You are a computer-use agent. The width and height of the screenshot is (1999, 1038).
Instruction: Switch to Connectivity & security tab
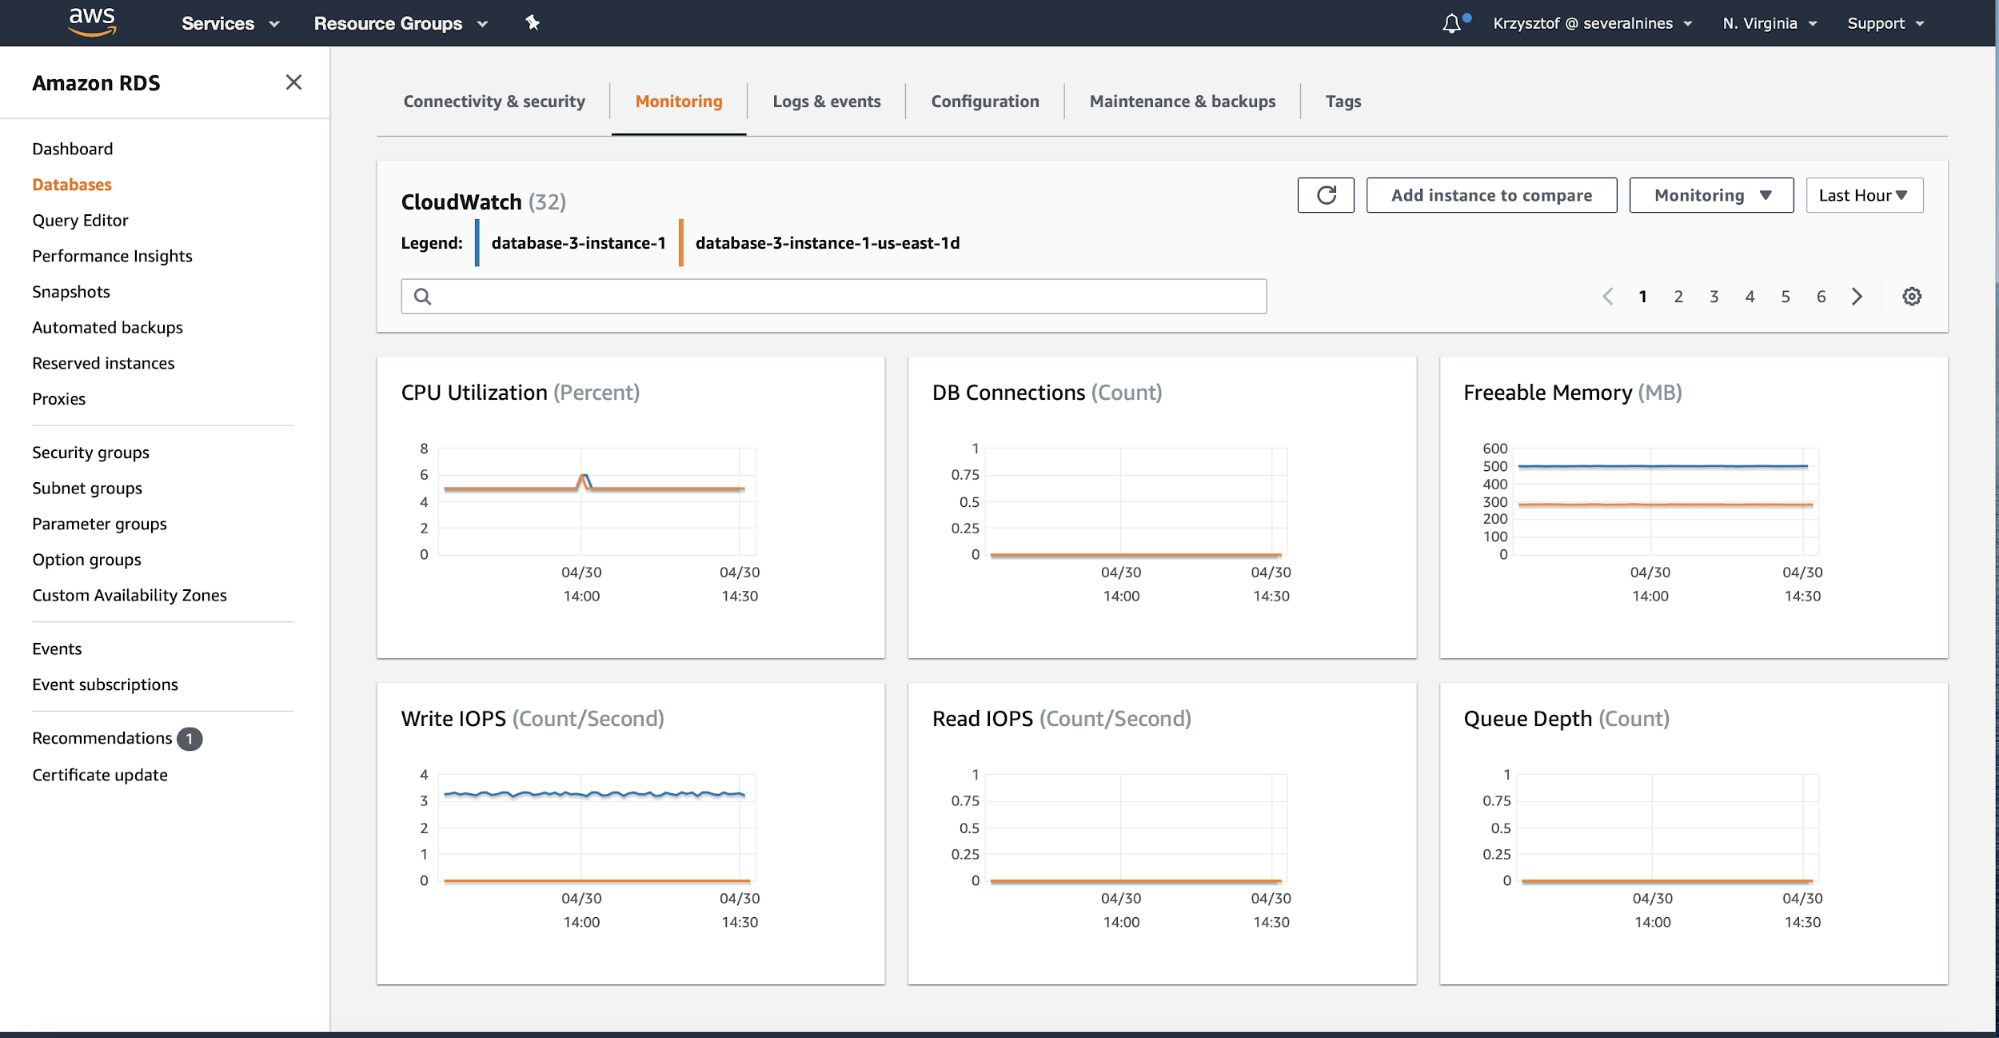(x=494, y=101)
